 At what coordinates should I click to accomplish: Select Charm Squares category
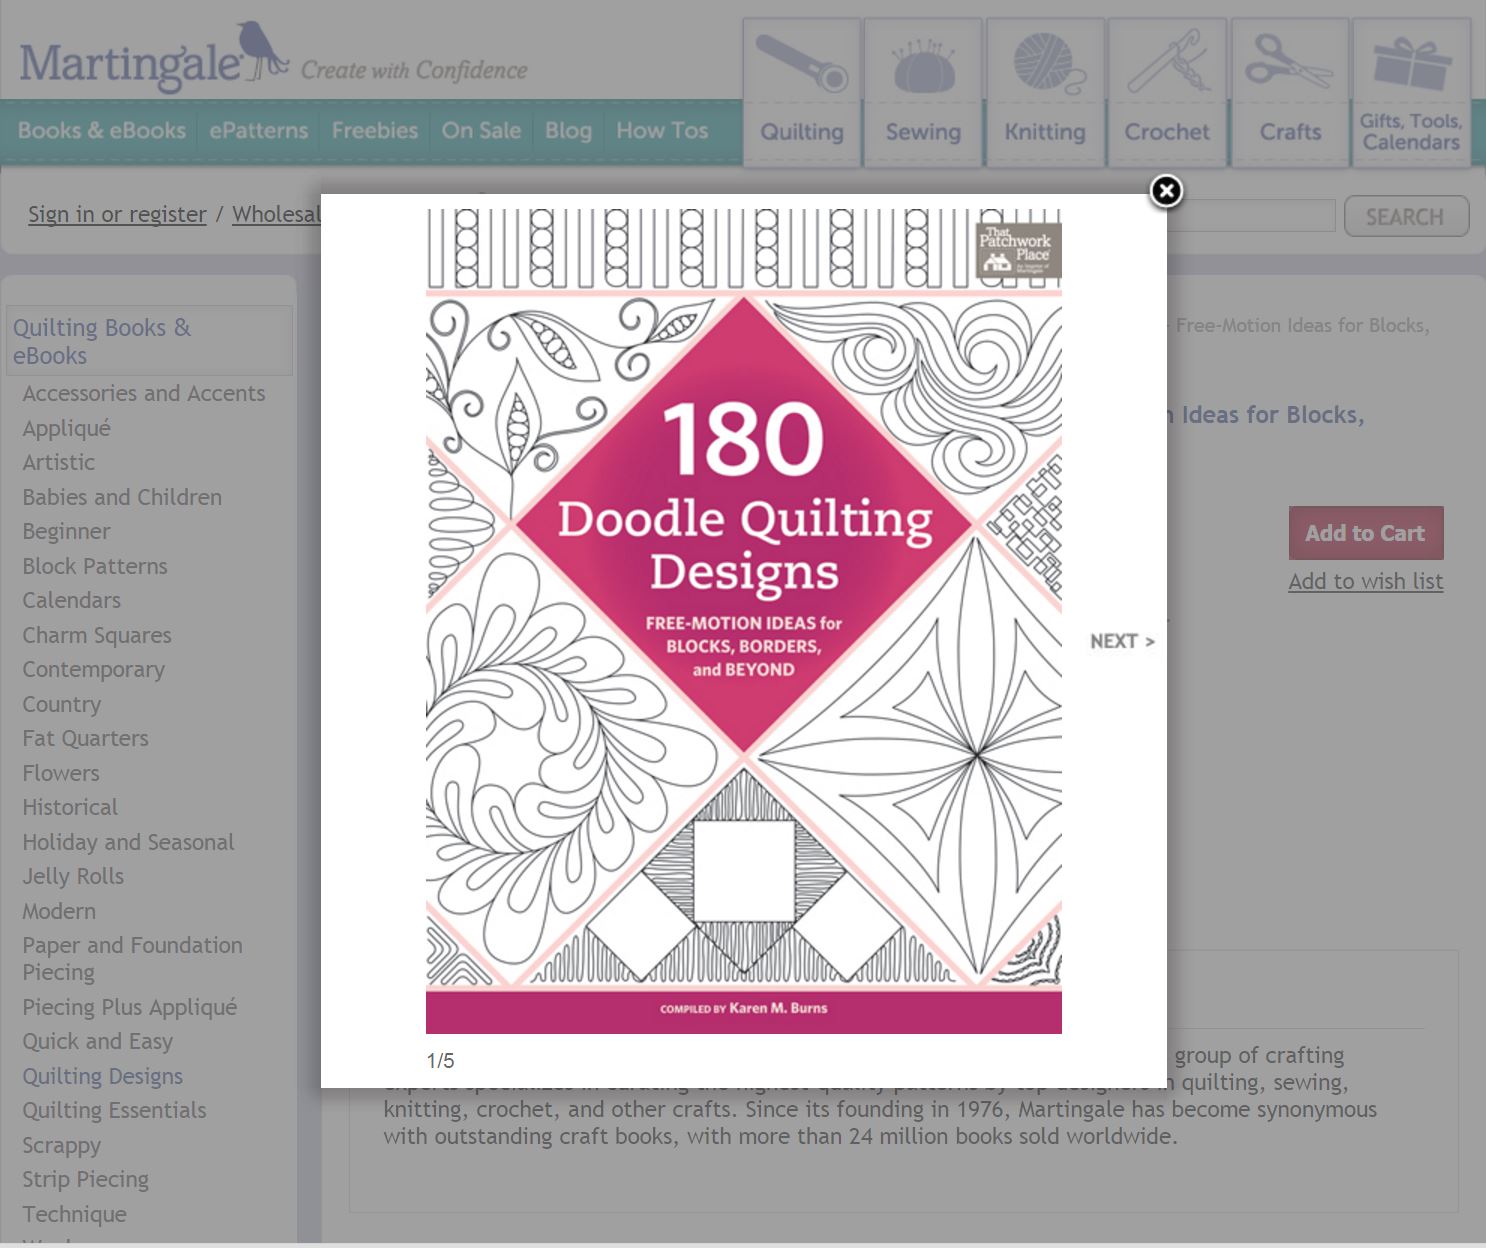click(97, 635)
